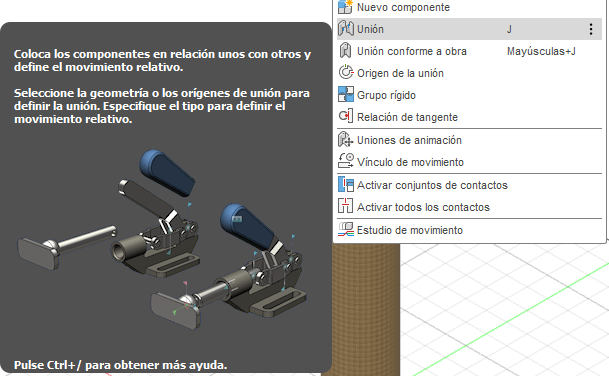Click the Activar todos los contactos icon
Image resolution: width=609 pixels, height=376 pixels.
[x=345, y=206]
